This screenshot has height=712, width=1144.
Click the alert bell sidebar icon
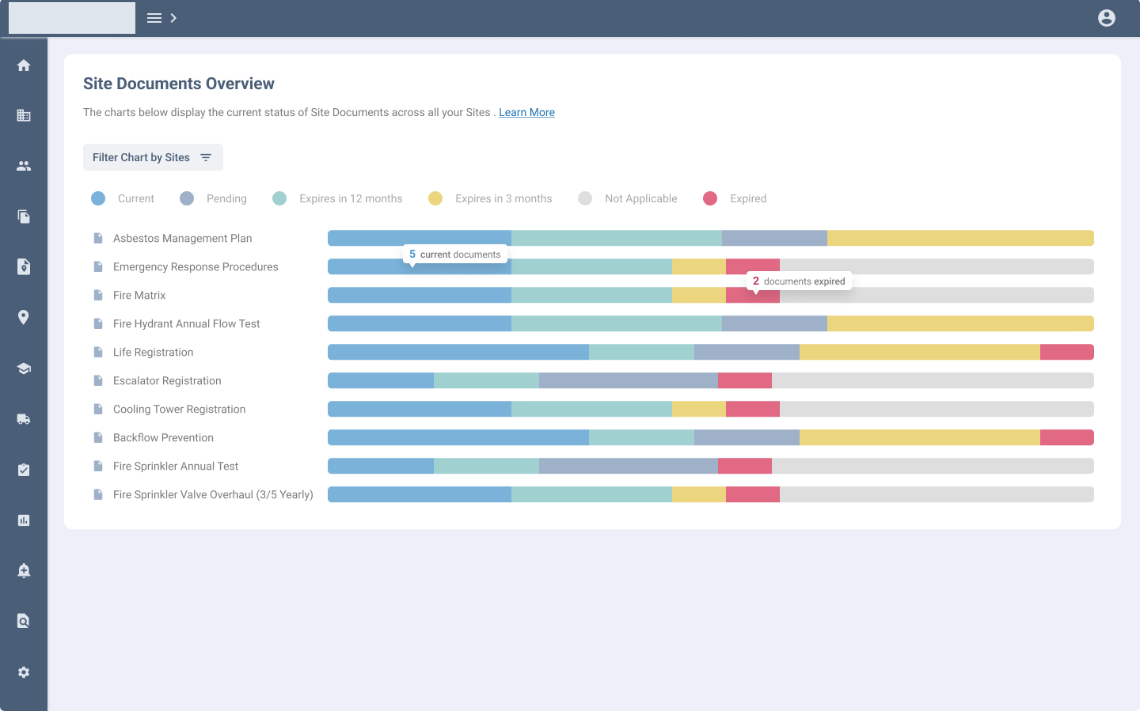point(24,571)
